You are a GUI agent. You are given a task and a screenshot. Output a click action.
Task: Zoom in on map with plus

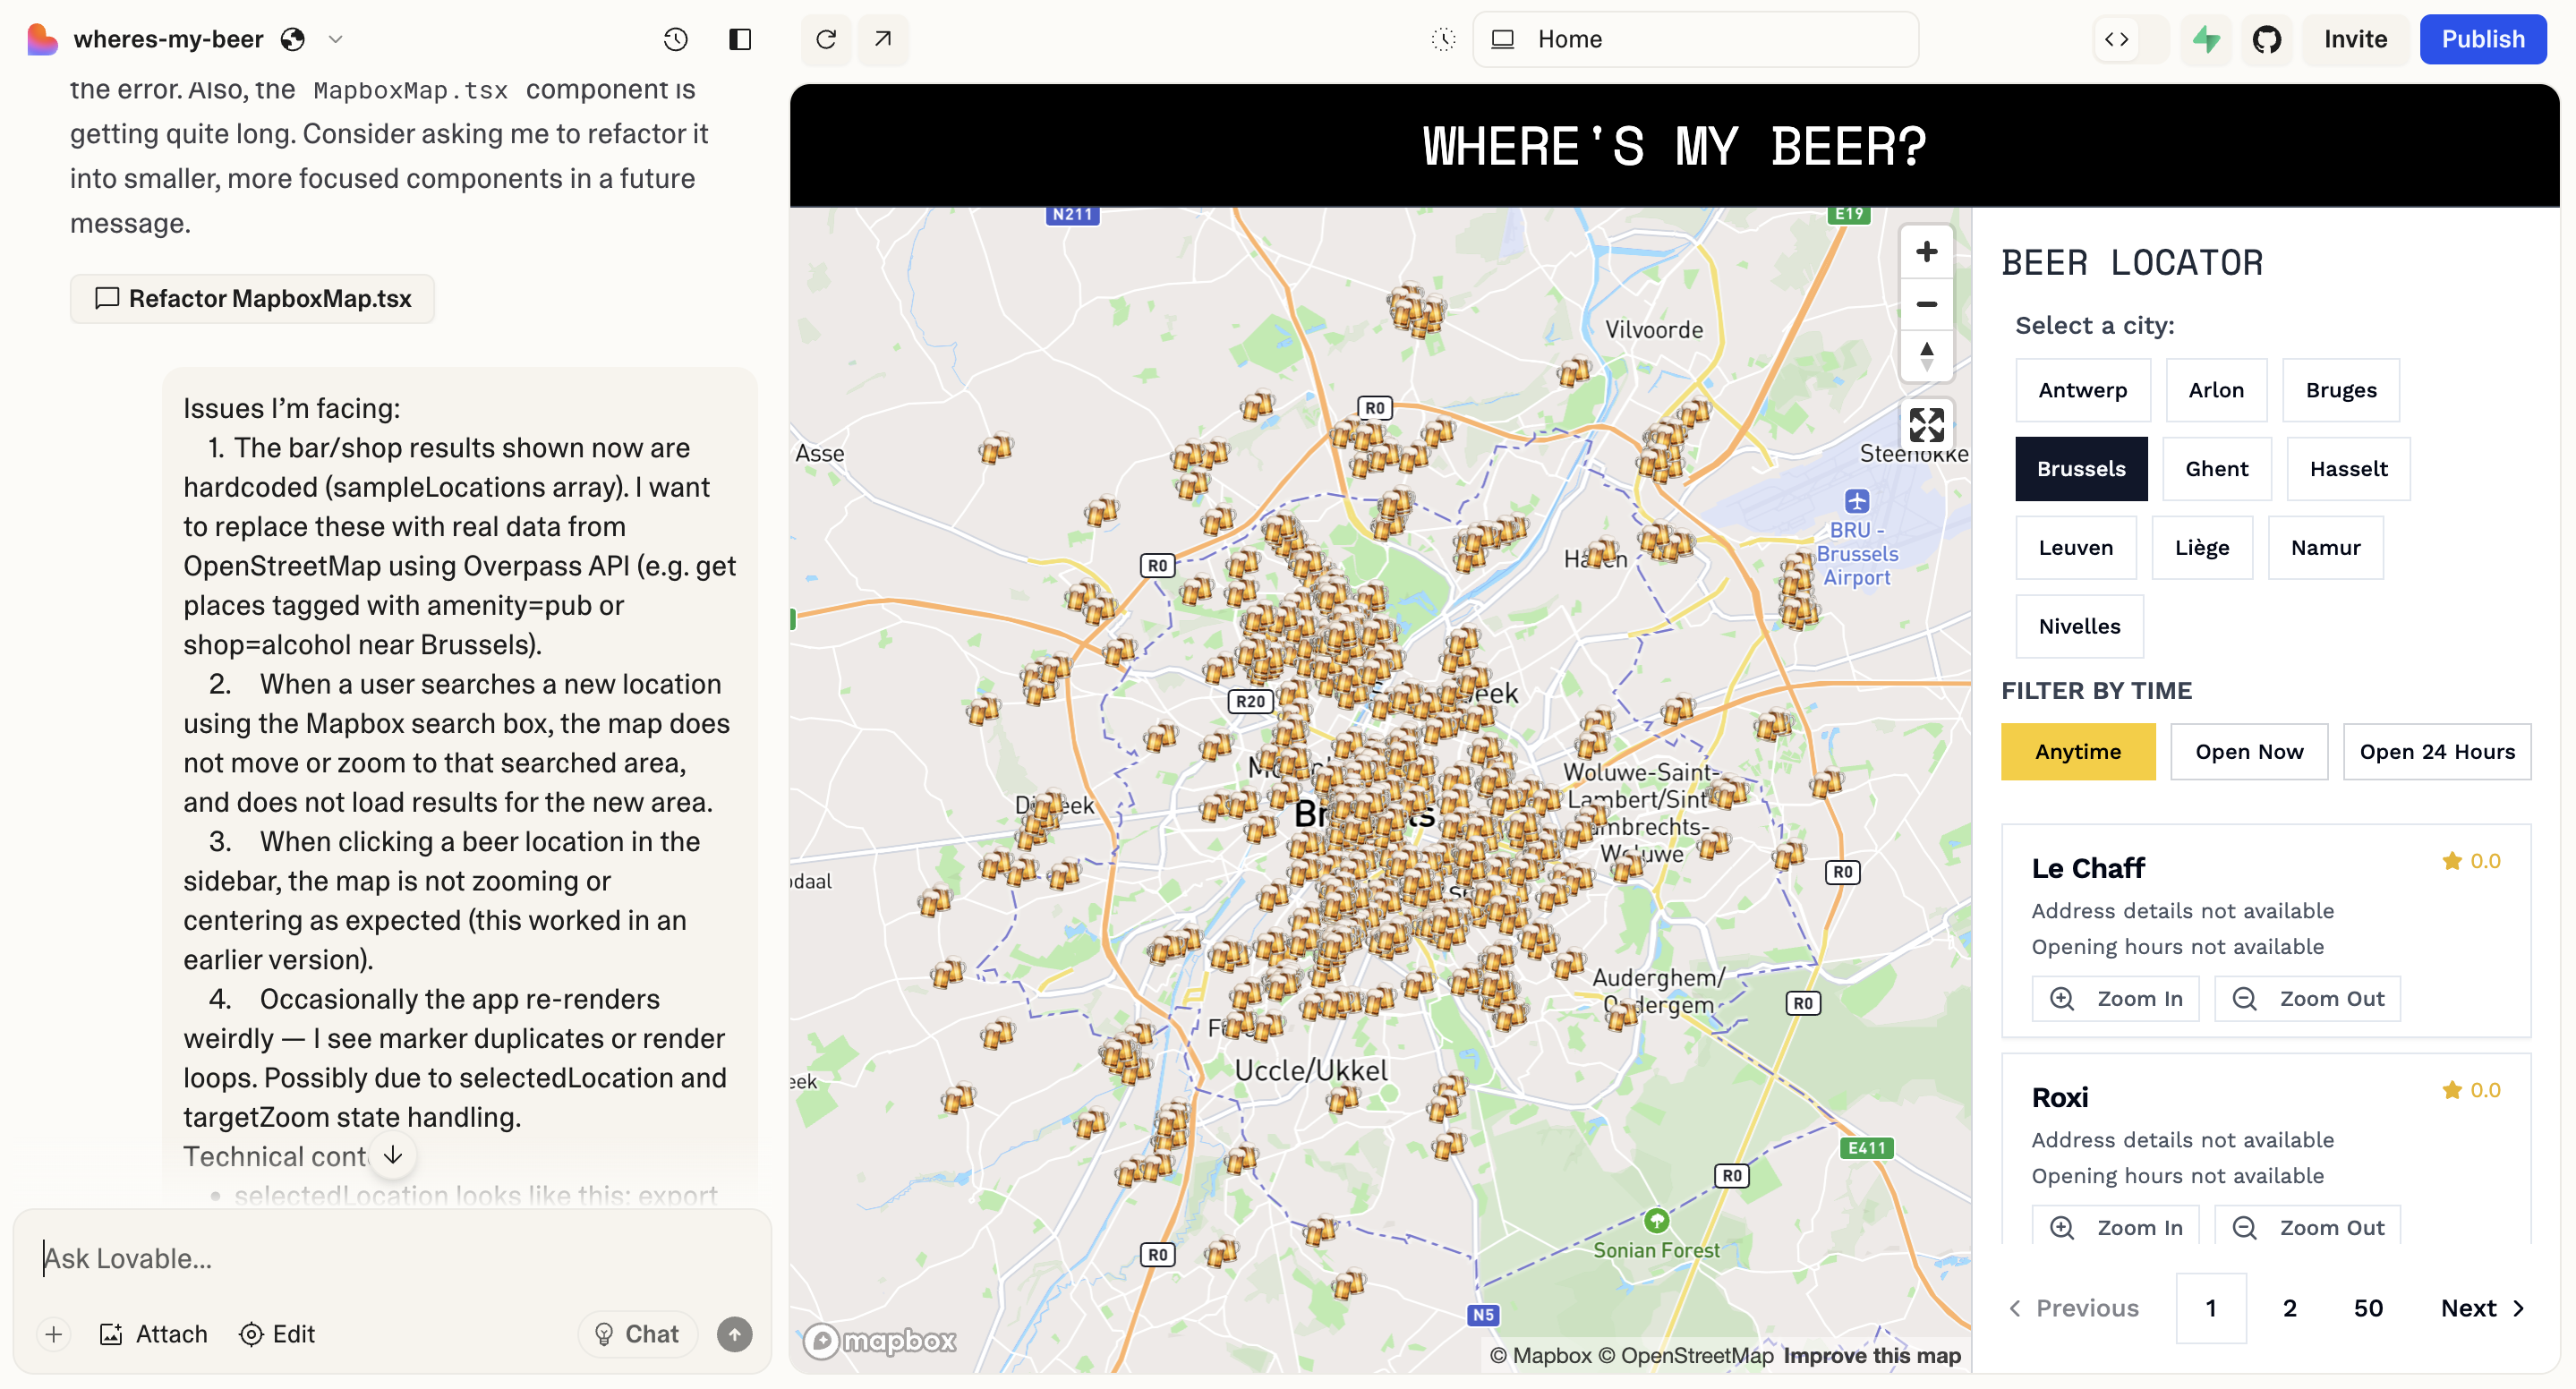1926,251
